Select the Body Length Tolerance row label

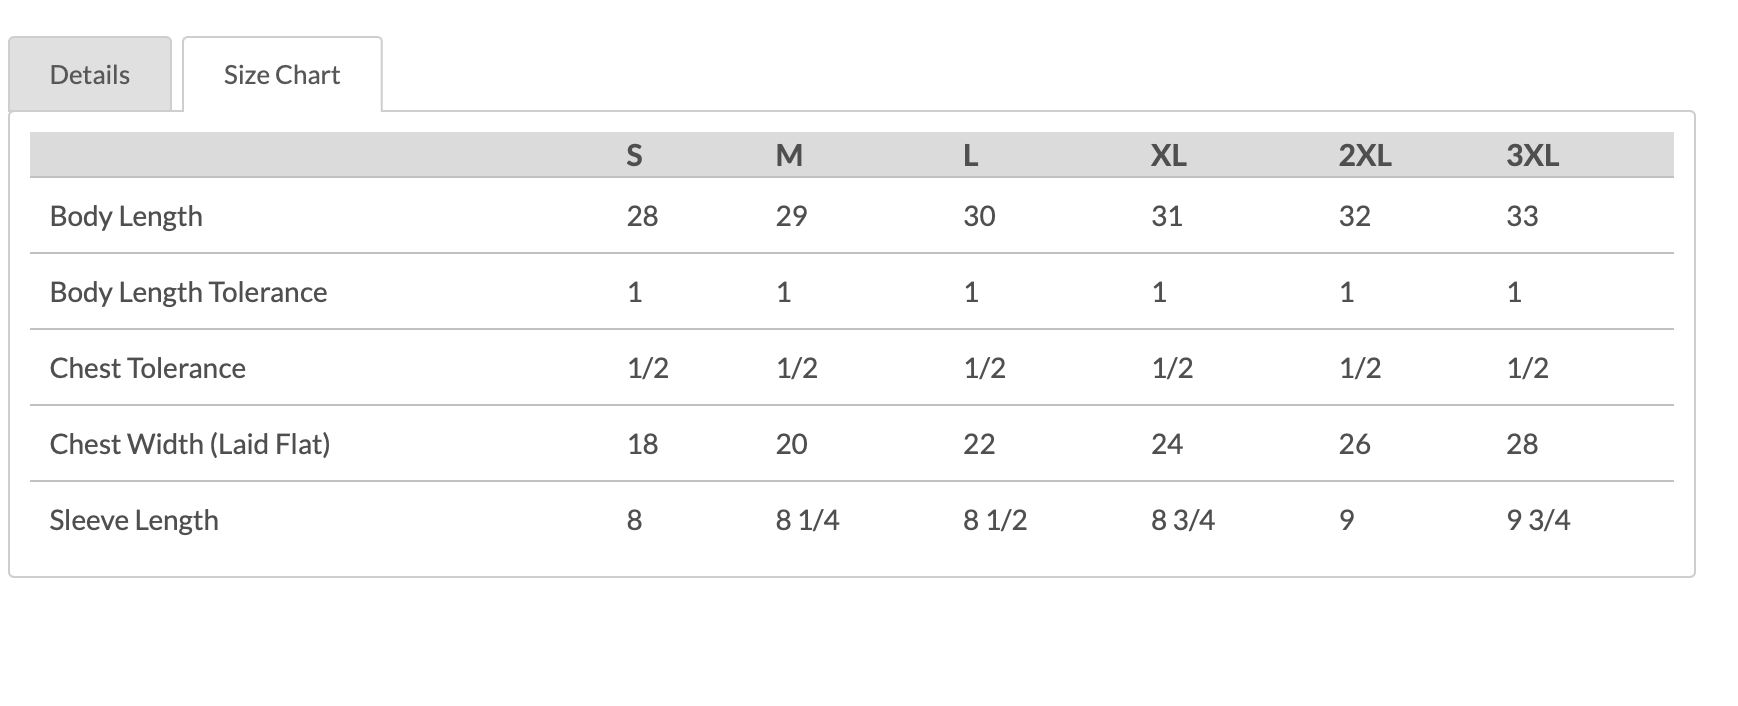(x=188, y=292)
